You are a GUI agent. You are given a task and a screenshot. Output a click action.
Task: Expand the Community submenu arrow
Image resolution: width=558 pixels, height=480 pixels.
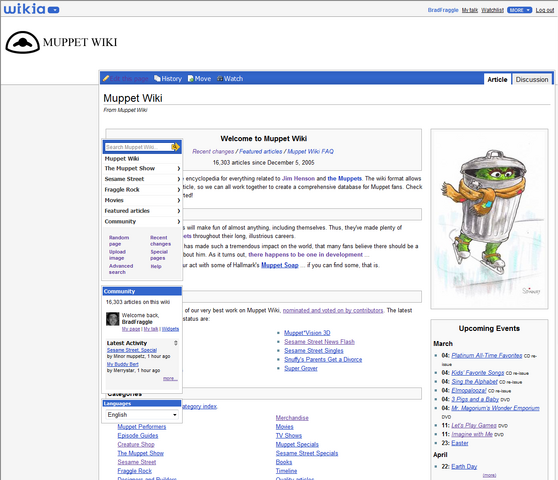179,222
